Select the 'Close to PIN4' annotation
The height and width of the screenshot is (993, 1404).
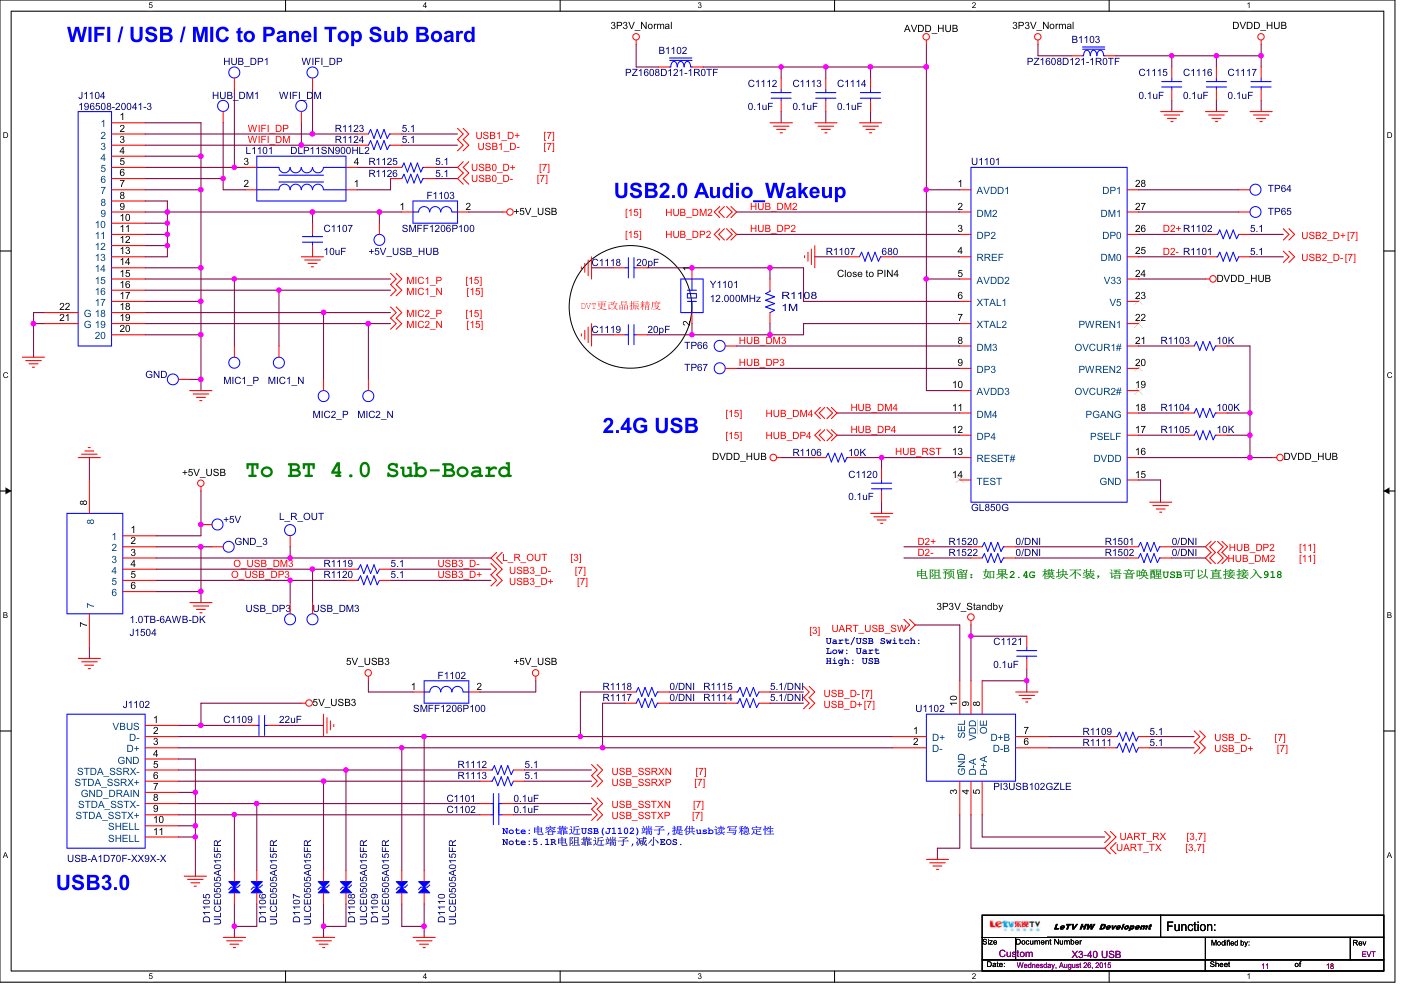coord(868,274)
